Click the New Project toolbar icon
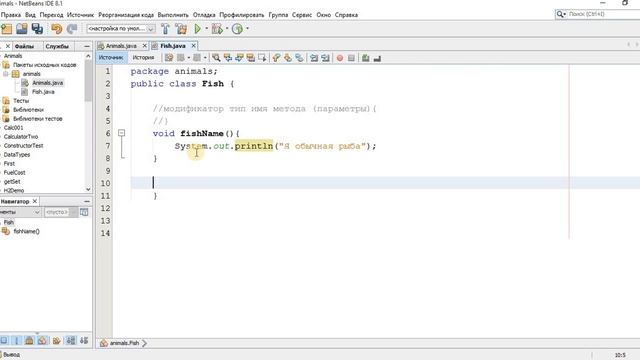 pos(7,29)
